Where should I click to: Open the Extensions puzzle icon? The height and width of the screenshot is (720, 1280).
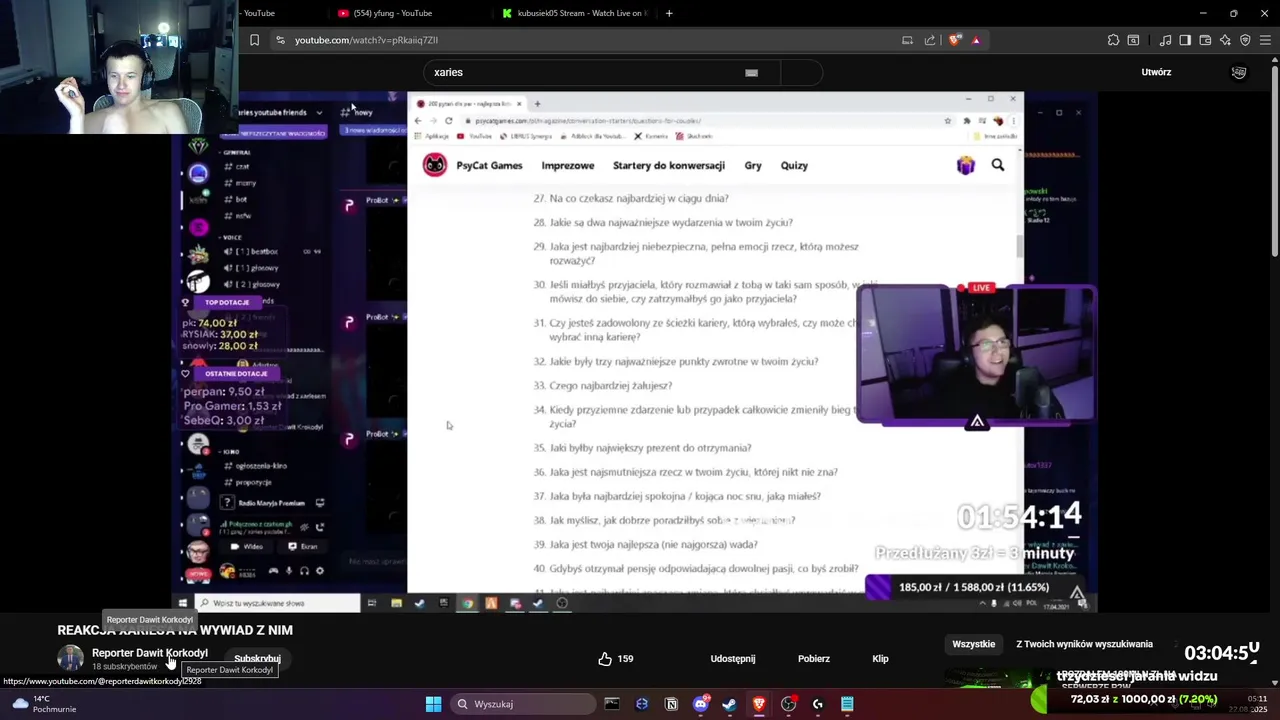(1113, 40)
